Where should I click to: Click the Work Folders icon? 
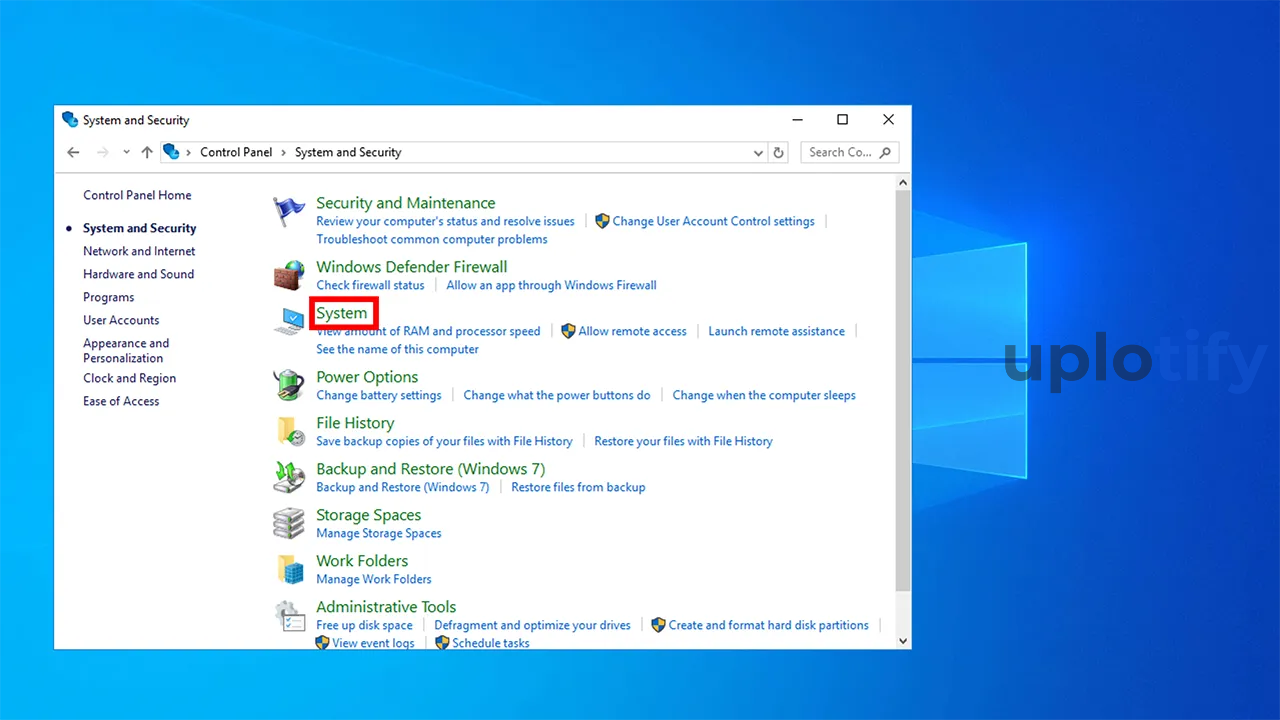(289, 569)
